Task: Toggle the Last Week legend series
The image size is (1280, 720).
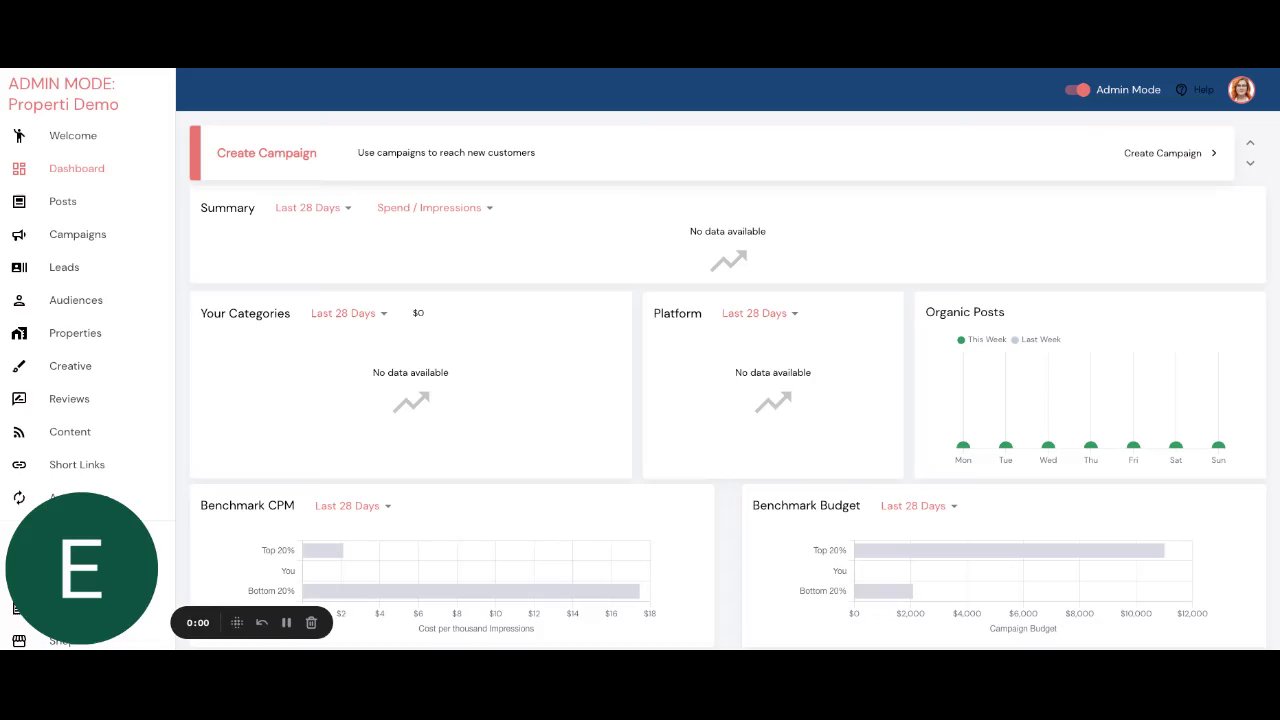Action: 1035,340
